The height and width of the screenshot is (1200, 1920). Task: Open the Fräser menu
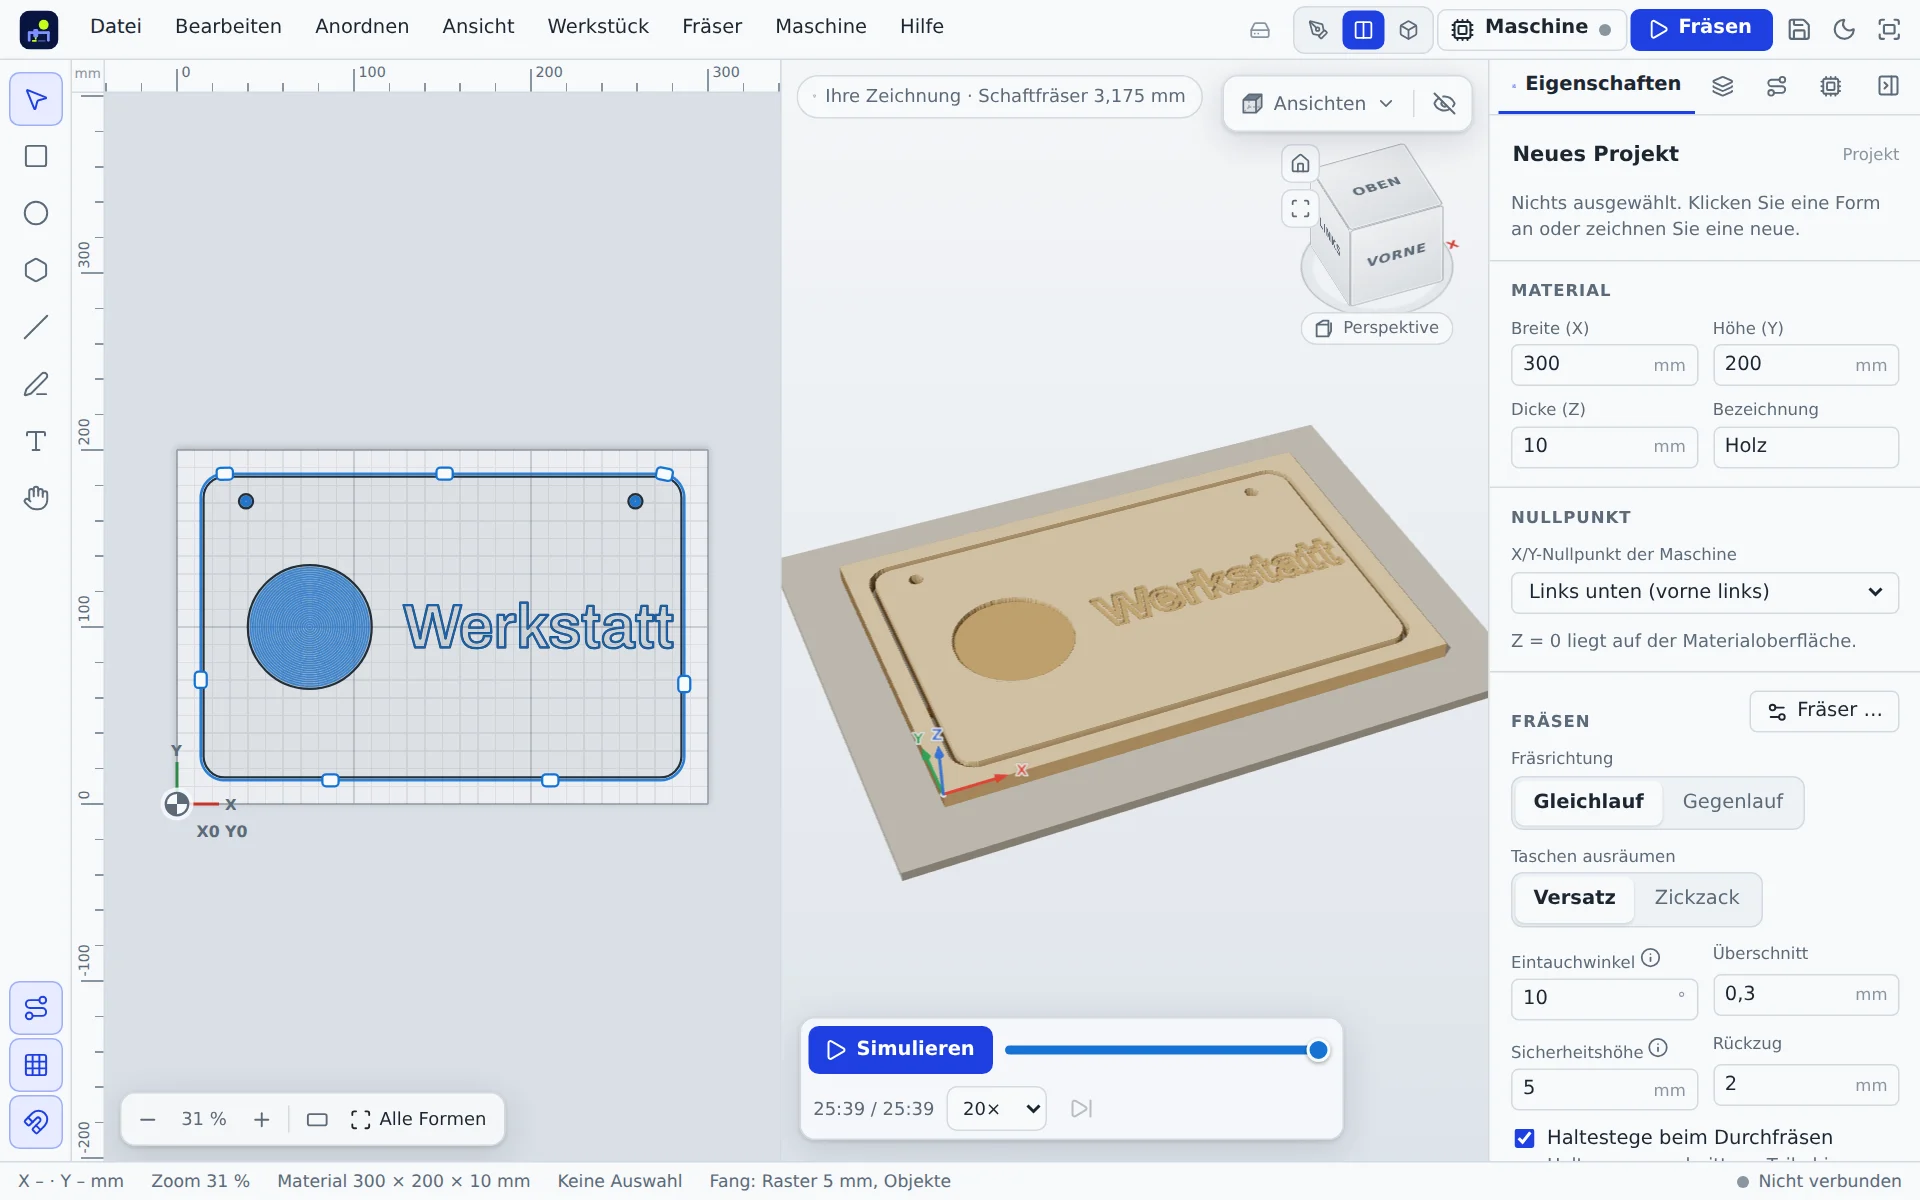712,27
